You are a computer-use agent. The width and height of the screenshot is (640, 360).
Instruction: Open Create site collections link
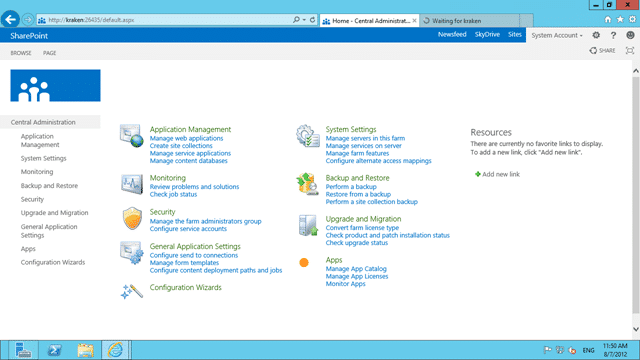click(181, 146)
